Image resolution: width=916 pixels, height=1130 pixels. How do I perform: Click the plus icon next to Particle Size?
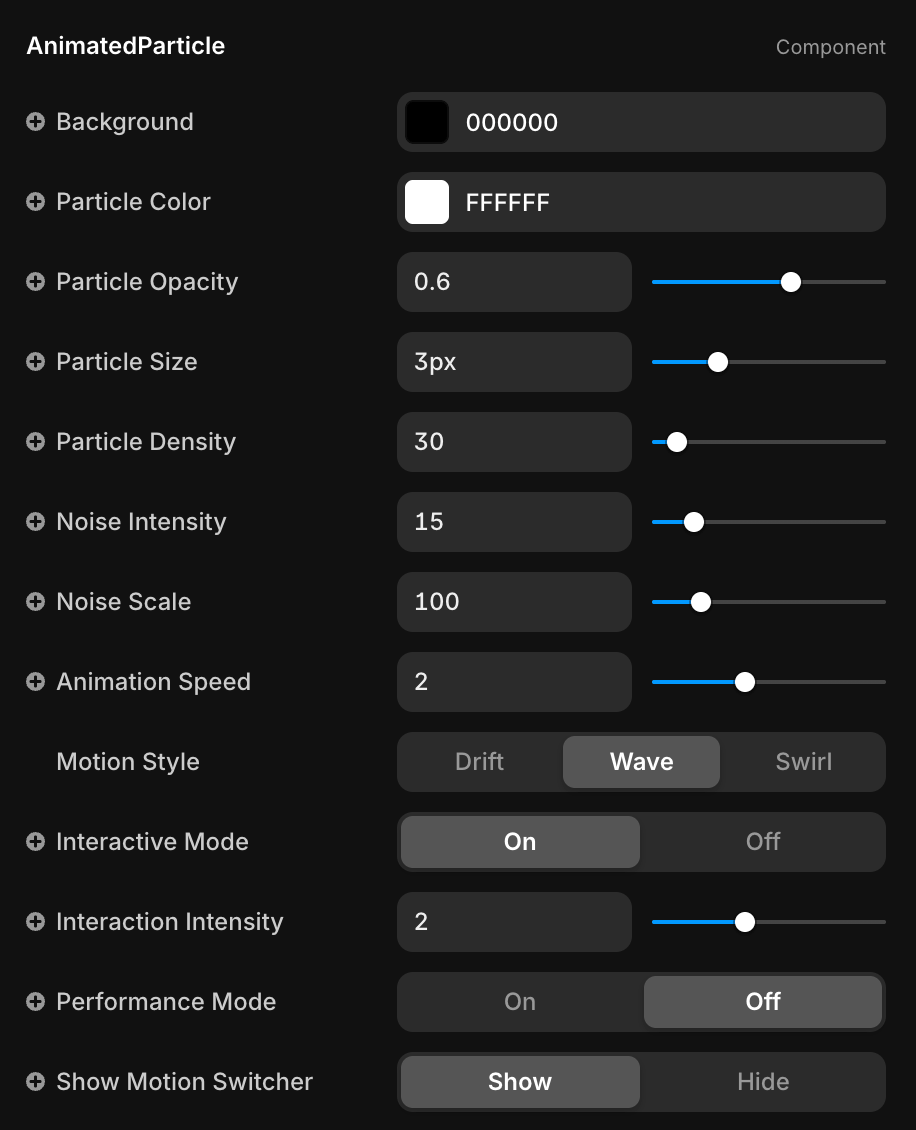point(35,362)
